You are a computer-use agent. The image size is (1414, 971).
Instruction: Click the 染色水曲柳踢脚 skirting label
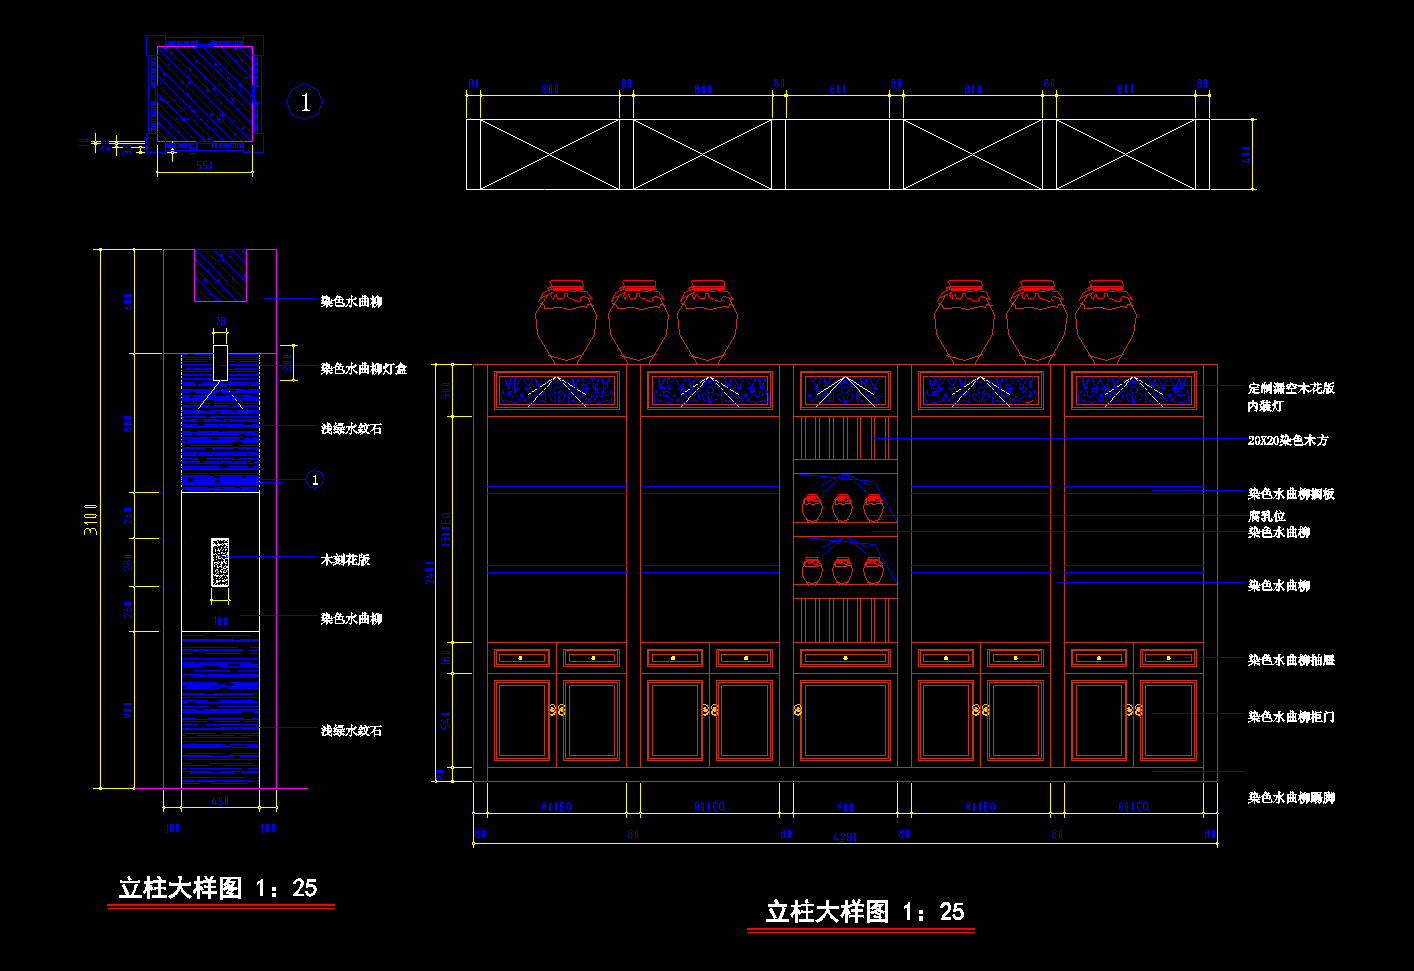(1290, 798)
